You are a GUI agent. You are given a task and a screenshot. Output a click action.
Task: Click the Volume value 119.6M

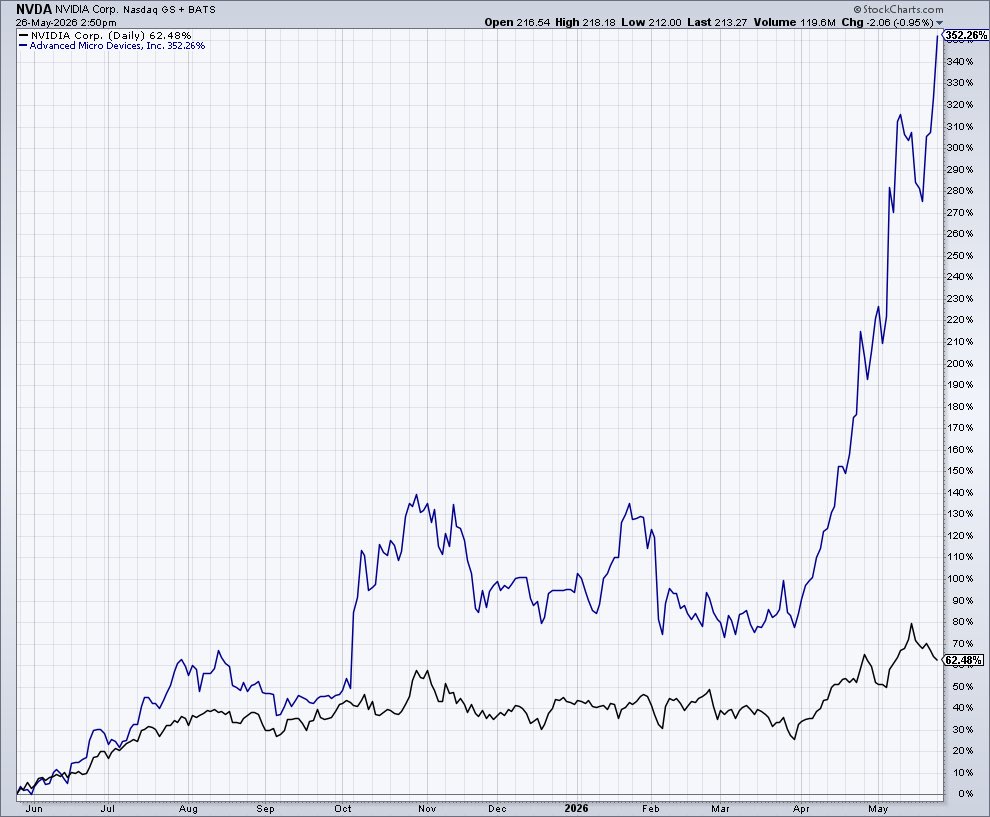[818, 22]
